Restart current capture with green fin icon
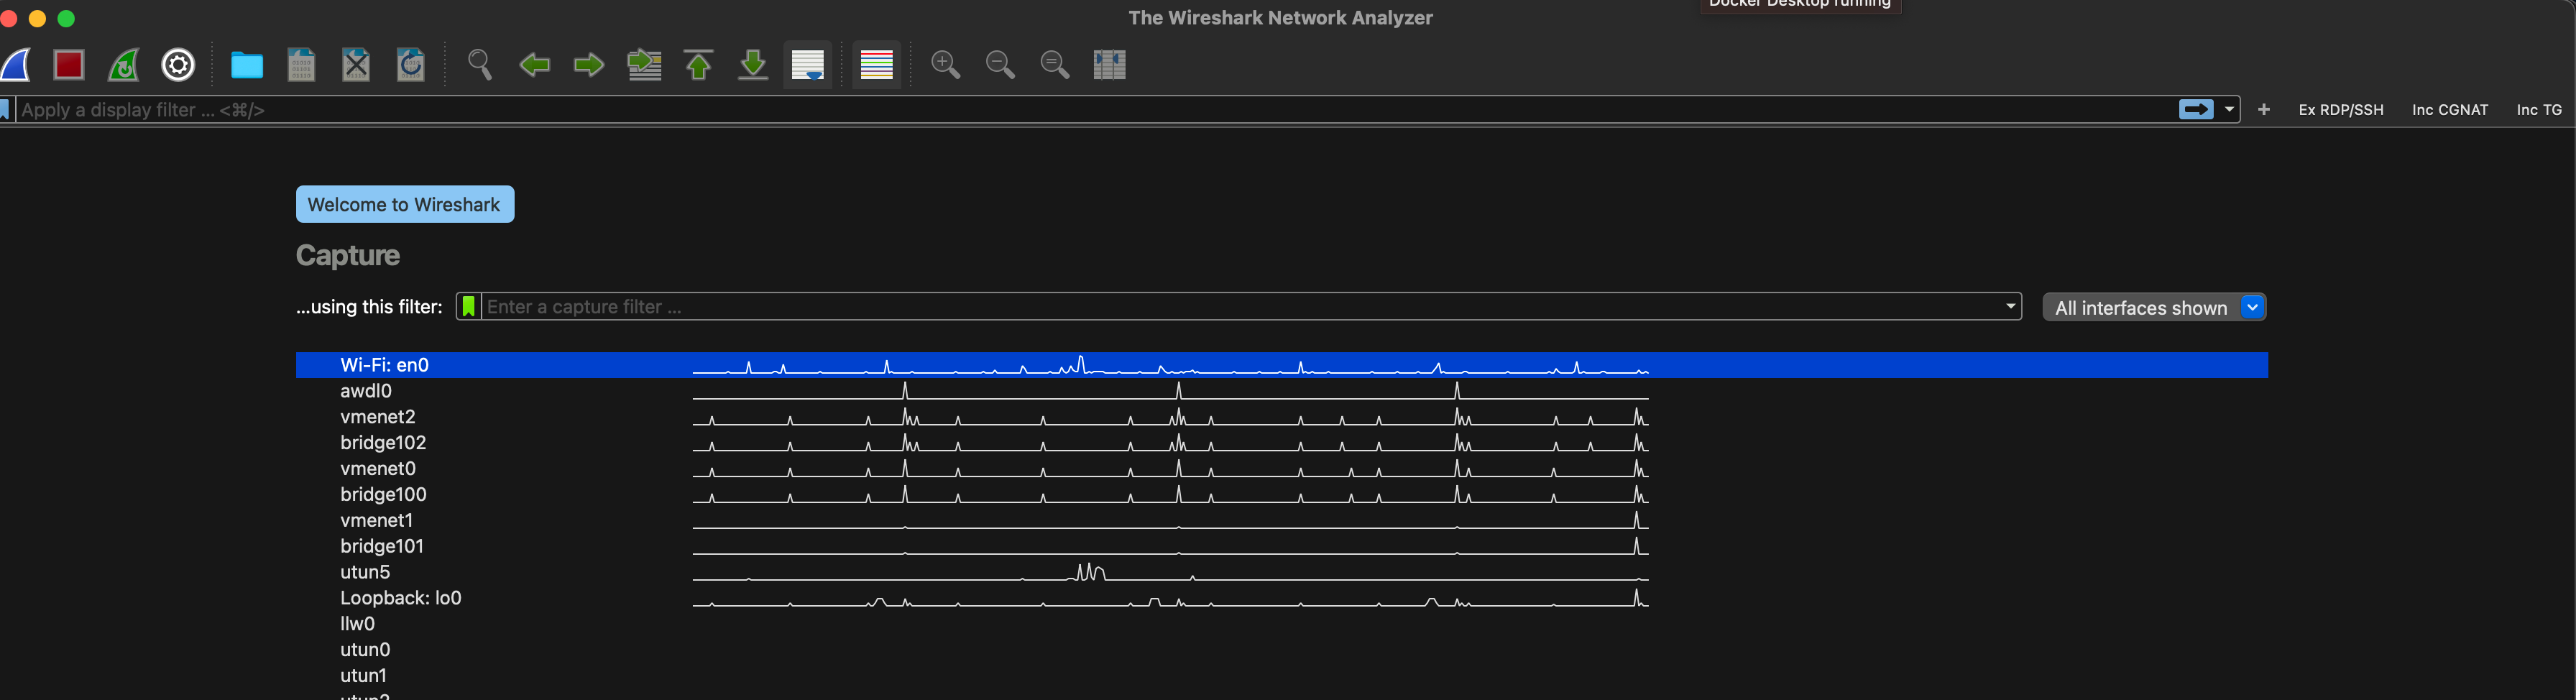Viewport: 2576px width, 700px height. [x=124, y=65]
